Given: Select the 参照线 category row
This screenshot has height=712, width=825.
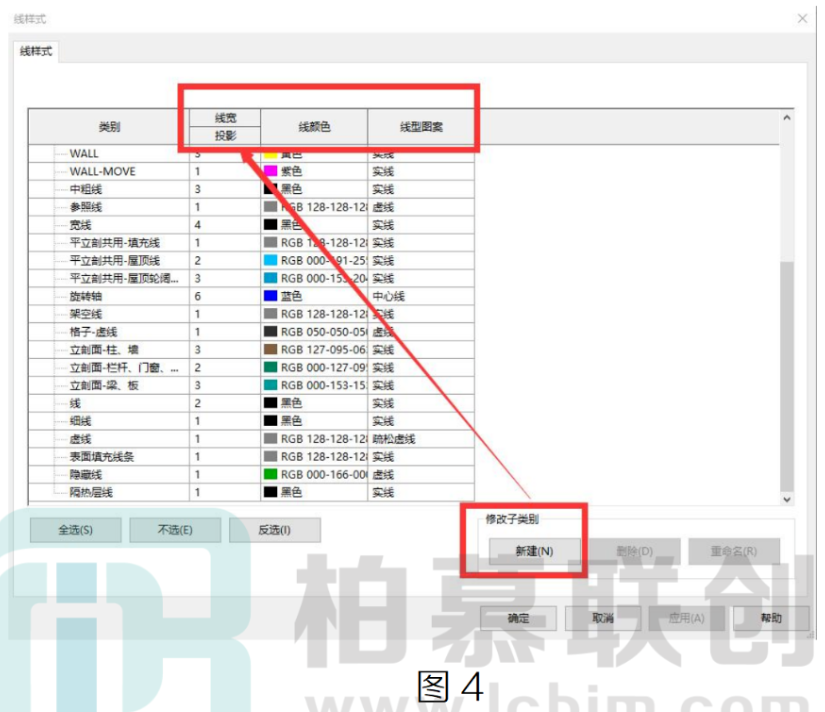Looking at the screenshot, I should tap(85, 207).
